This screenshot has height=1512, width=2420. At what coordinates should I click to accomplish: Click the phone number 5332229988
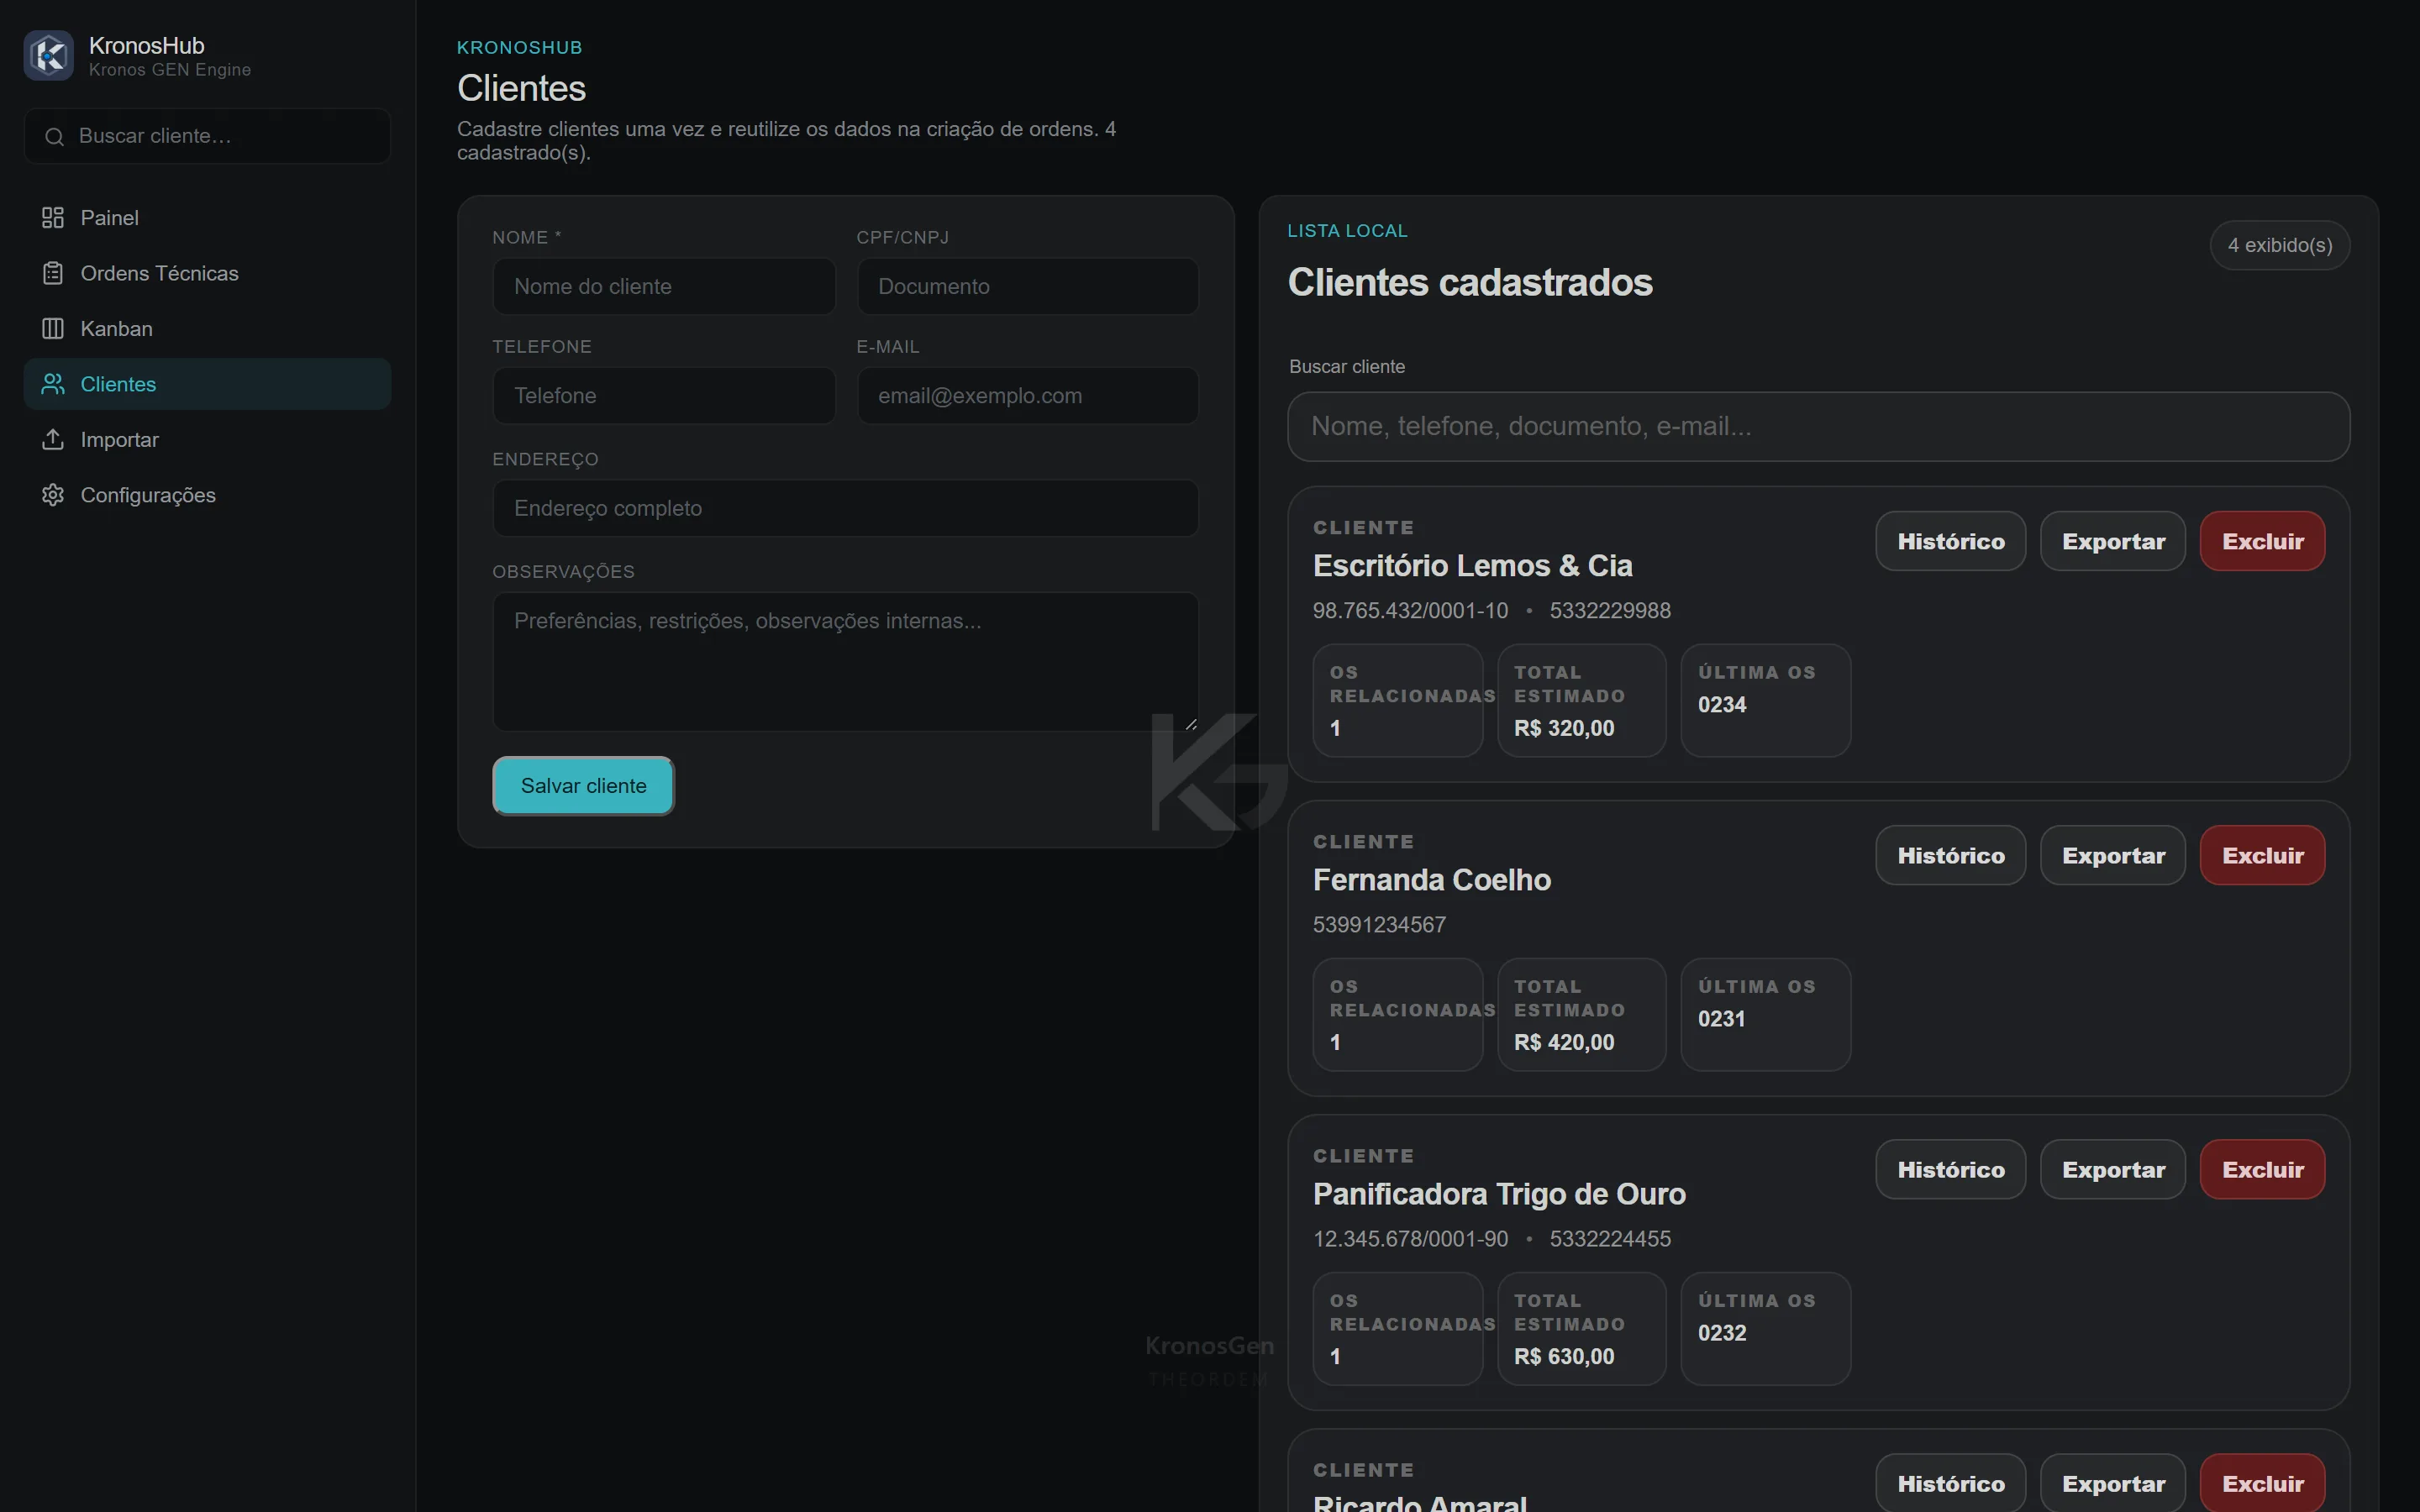point(1610,610)
